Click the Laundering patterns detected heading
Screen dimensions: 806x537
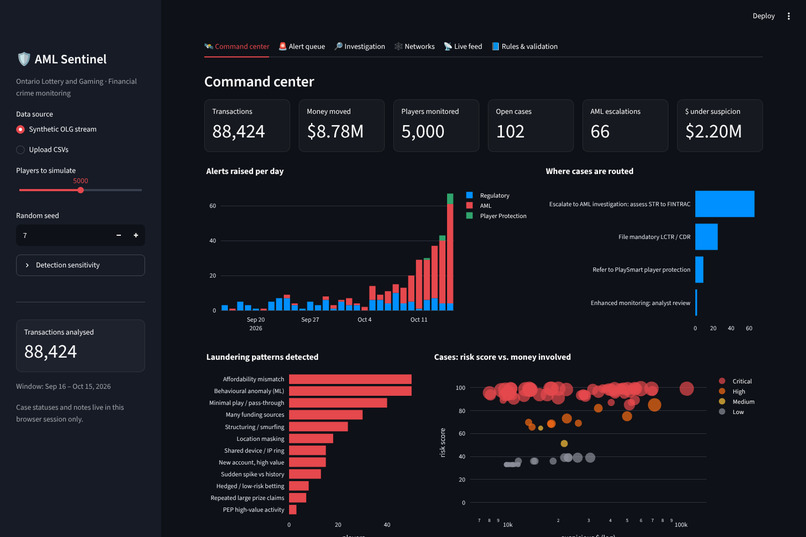pyautogui.click(x=262, y=357)
